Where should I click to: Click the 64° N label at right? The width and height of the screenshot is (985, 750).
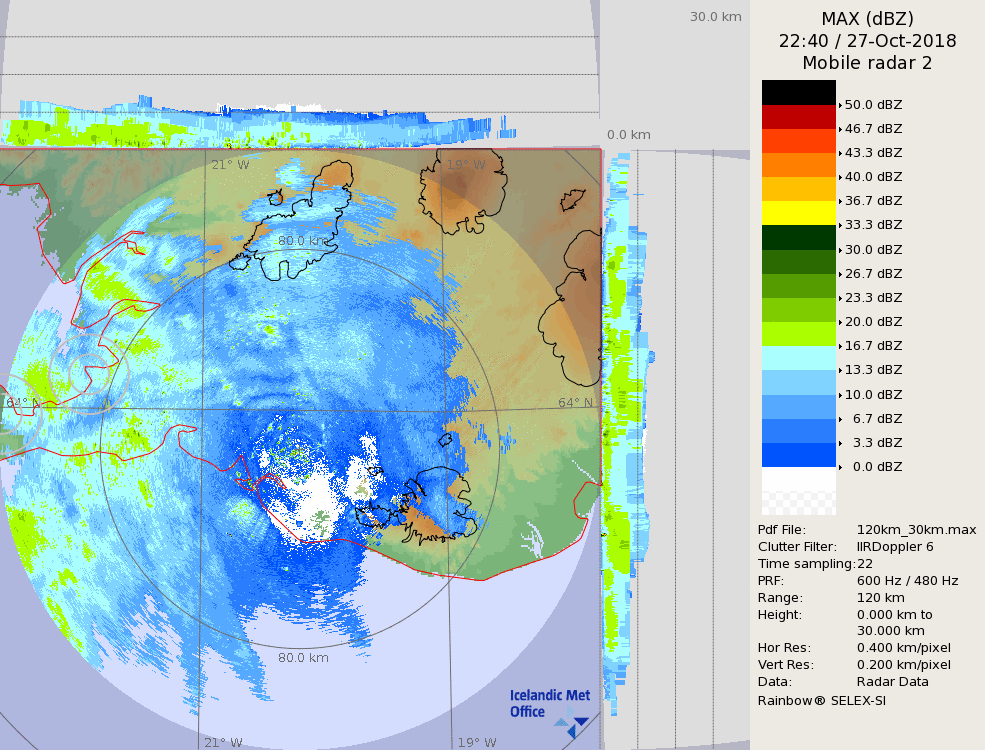[x=575, y=403]
